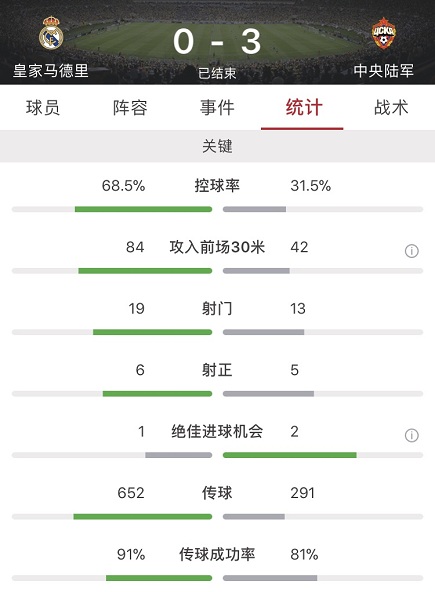The image size is (435, 592).
Task: Tap the 中央陆军 team name
Action: 384,71
